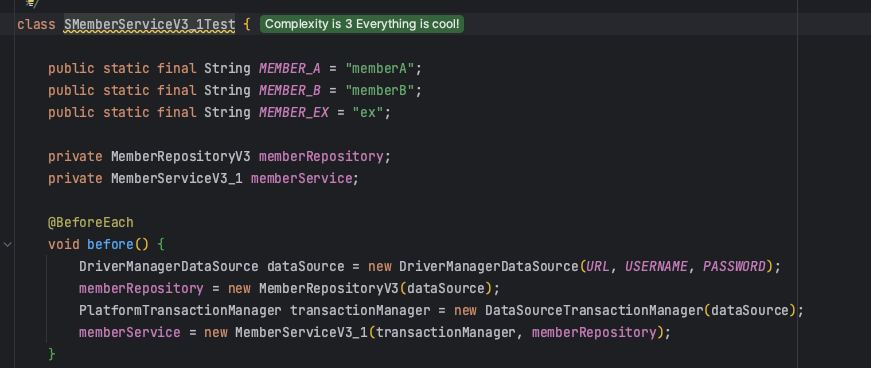The height and width of the screenshot is (368, 871).
Task: Click the URL constant argument
Action: coord(598,266)
